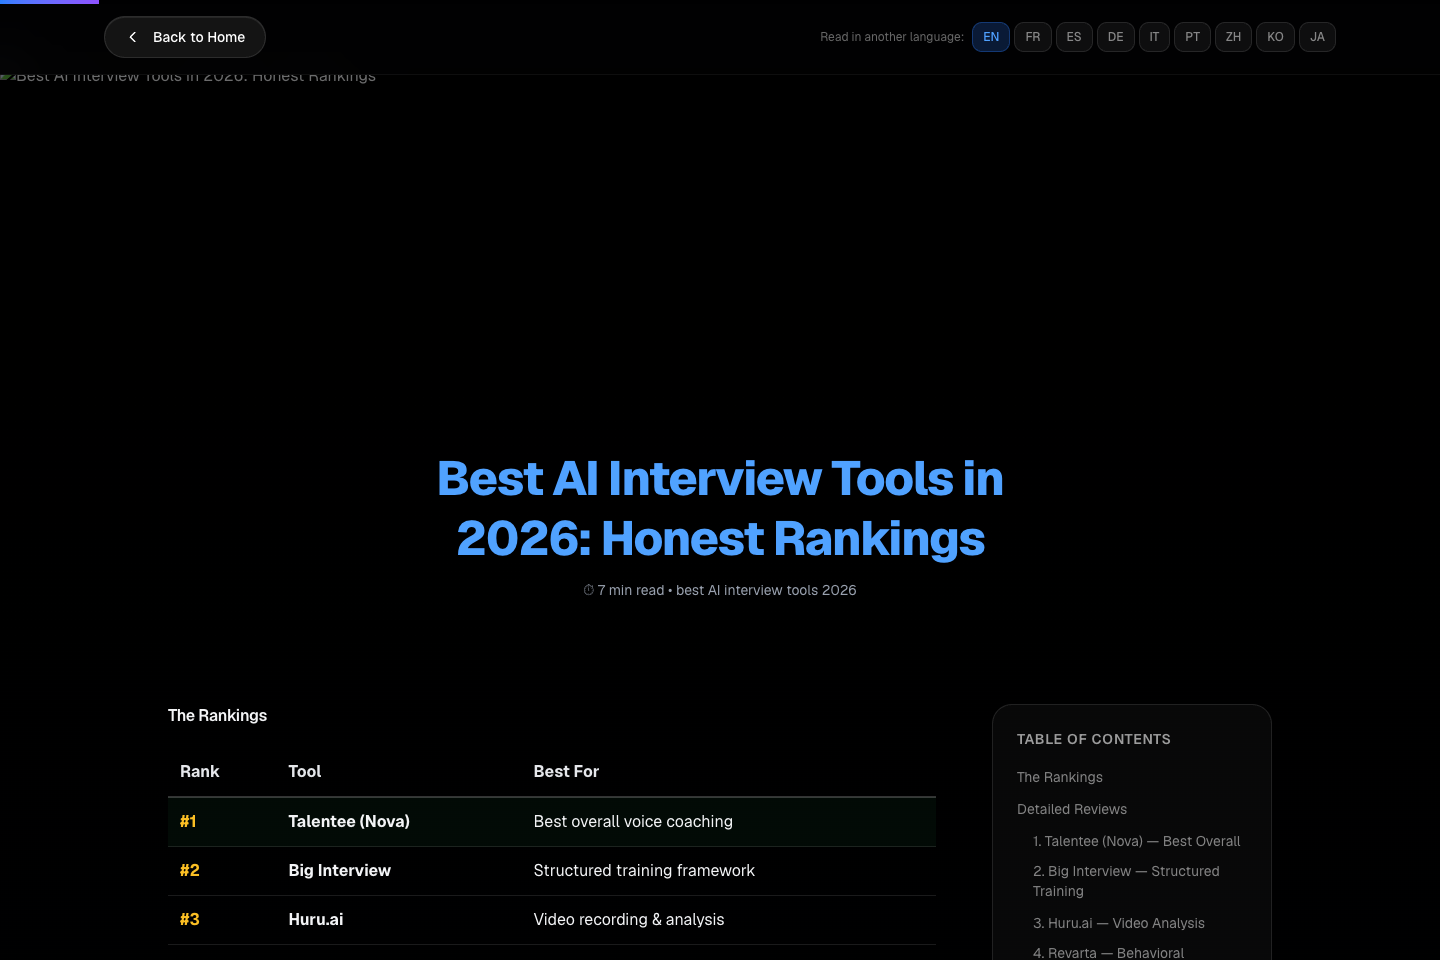Switch language to PT
1440x960 pixels.
coord(1192,37)
